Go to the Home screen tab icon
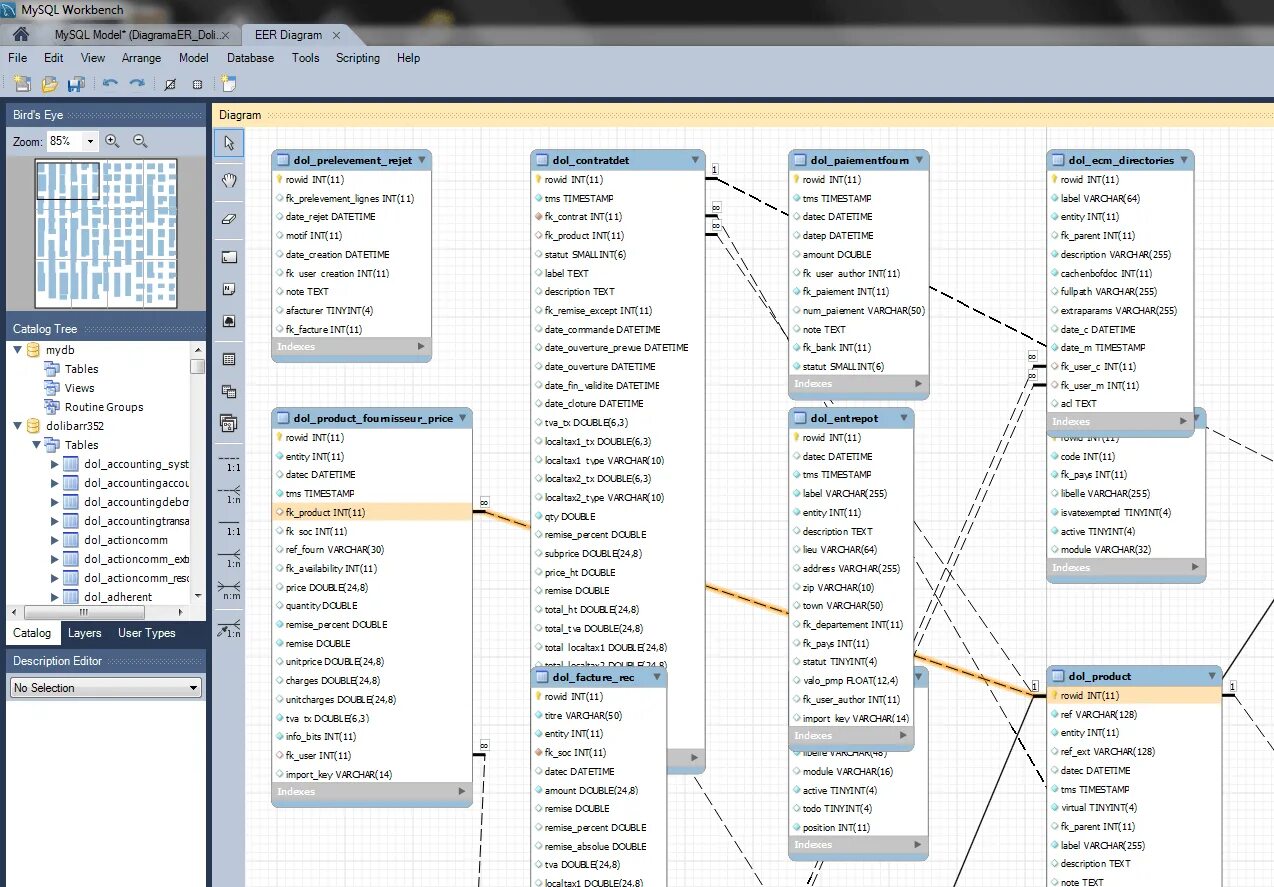The width and height of the screenshot is (1274, 887). (20, 35)
